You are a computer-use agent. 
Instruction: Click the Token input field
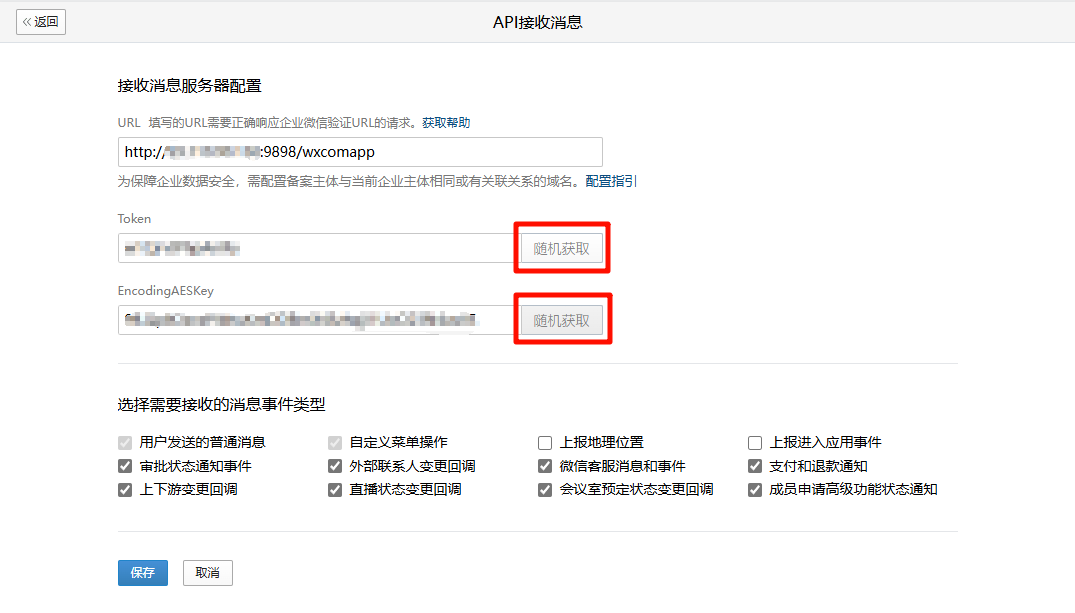coord(316,248)
